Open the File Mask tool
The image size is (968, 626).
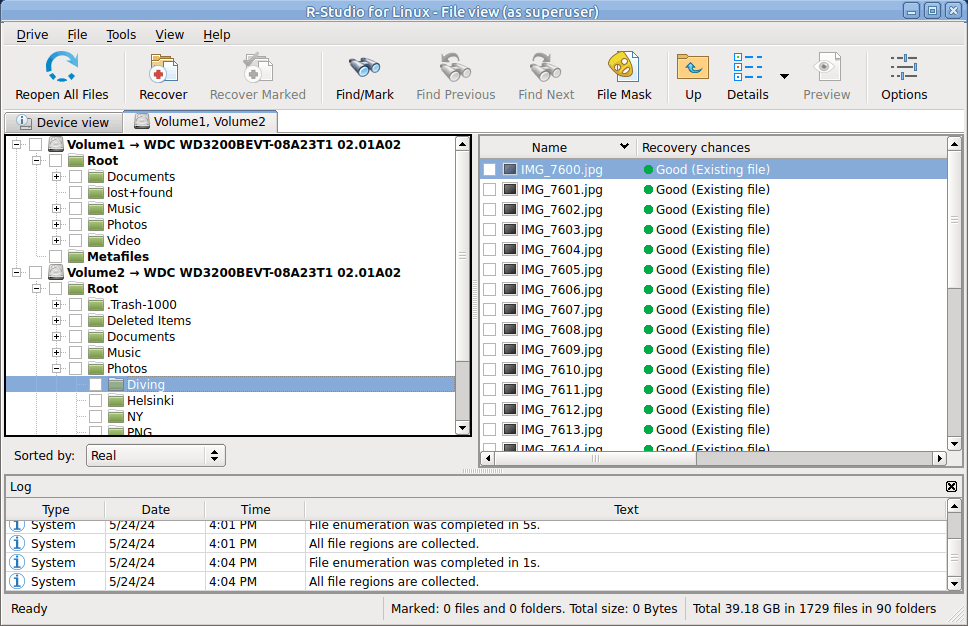[x=624, y=67]
